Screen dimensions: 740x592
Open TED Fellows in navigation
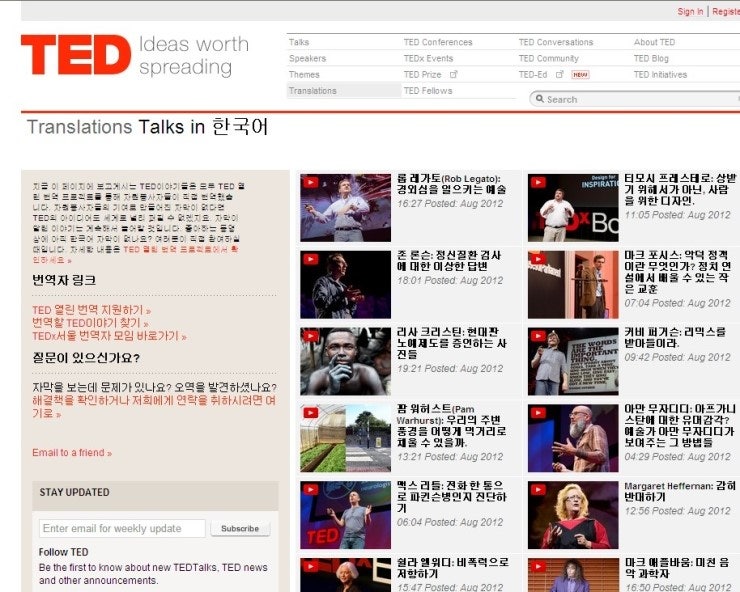click(x=428, y=90)
